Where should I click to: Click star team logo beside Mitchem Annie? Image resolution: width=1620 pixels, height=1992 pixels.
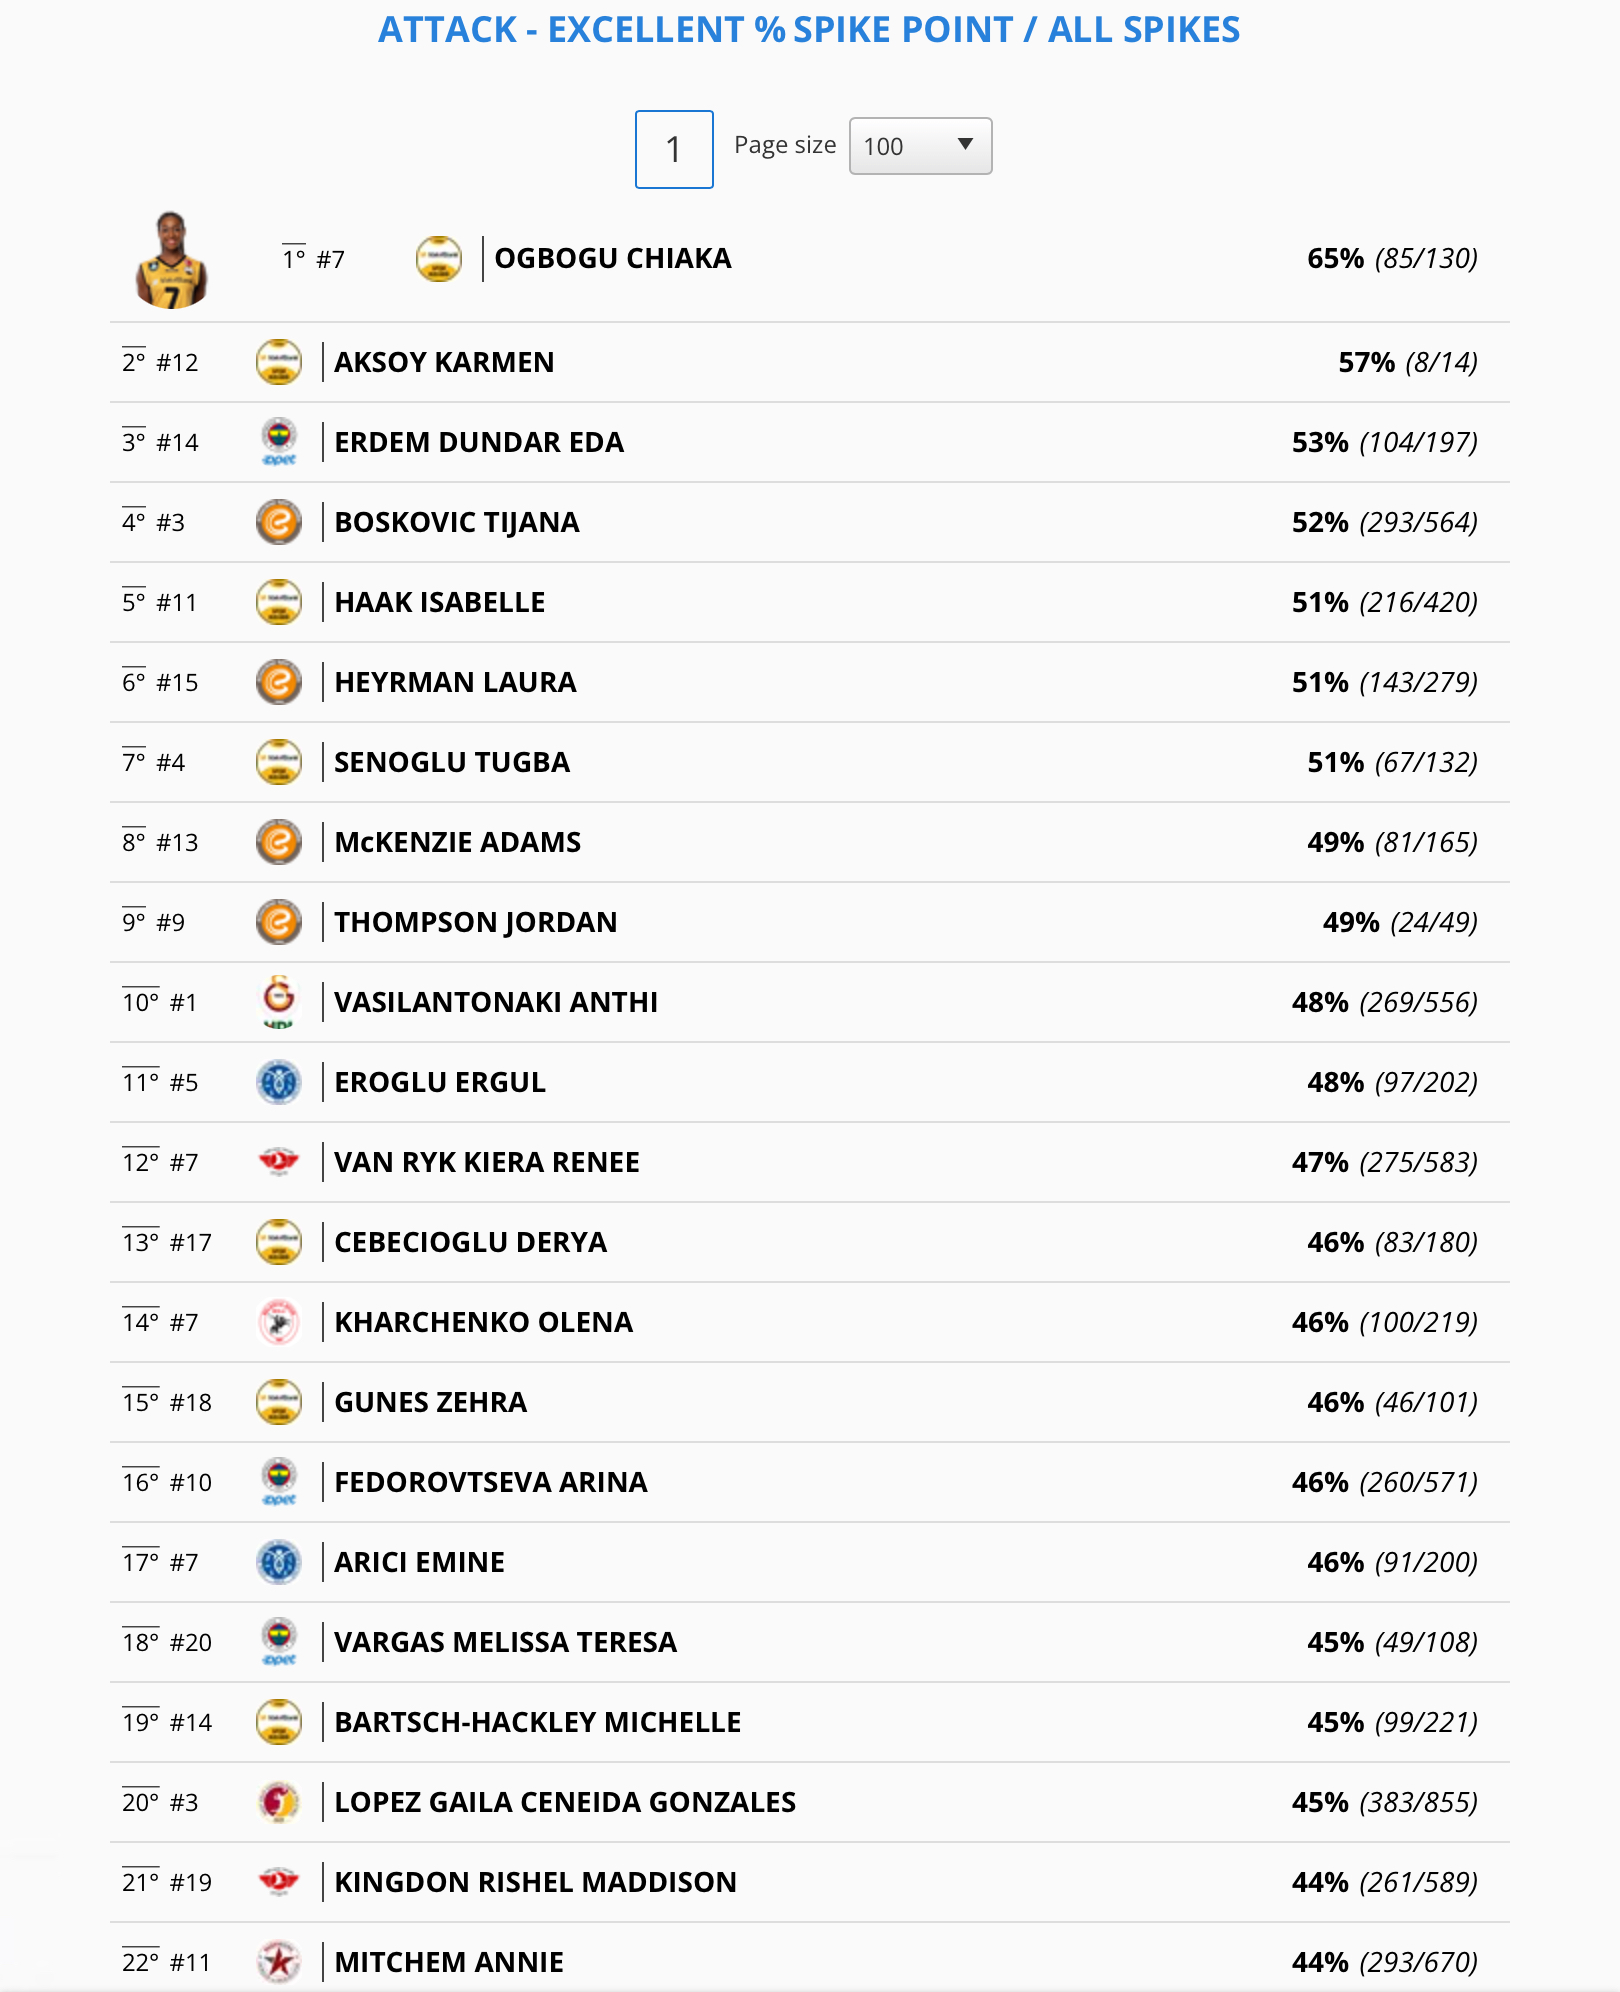279,1962
